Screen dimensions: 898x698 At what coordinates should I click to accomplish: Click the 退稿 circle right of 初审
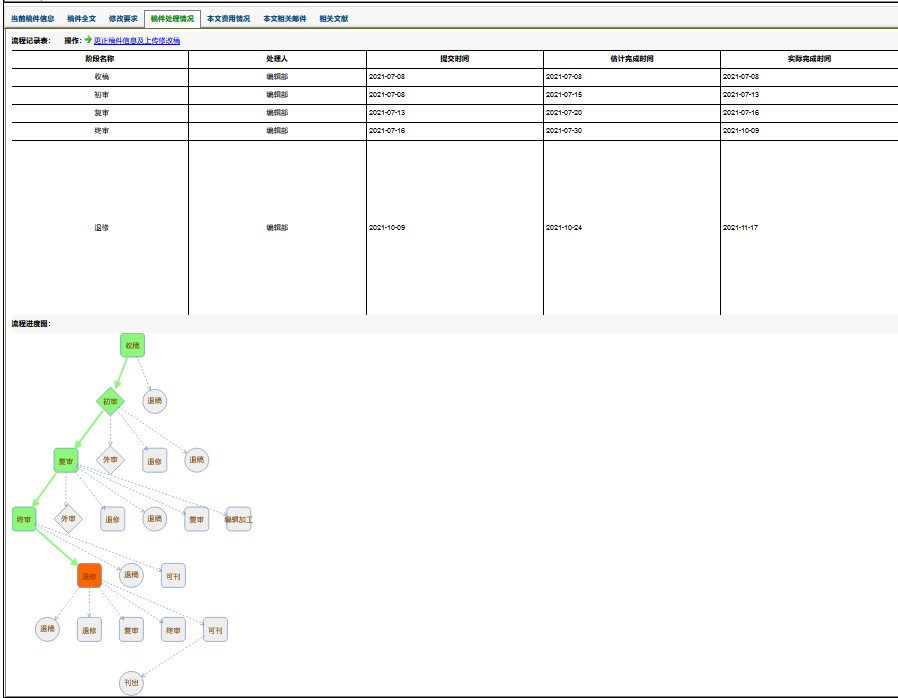(x=154, y=402)
